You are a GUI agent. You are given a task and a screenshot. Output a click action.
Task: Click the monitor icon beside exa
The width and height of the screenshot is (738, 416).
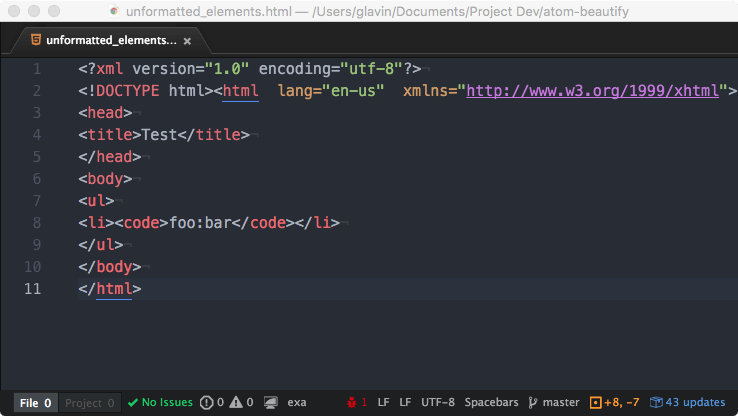[x=270, y=402]
